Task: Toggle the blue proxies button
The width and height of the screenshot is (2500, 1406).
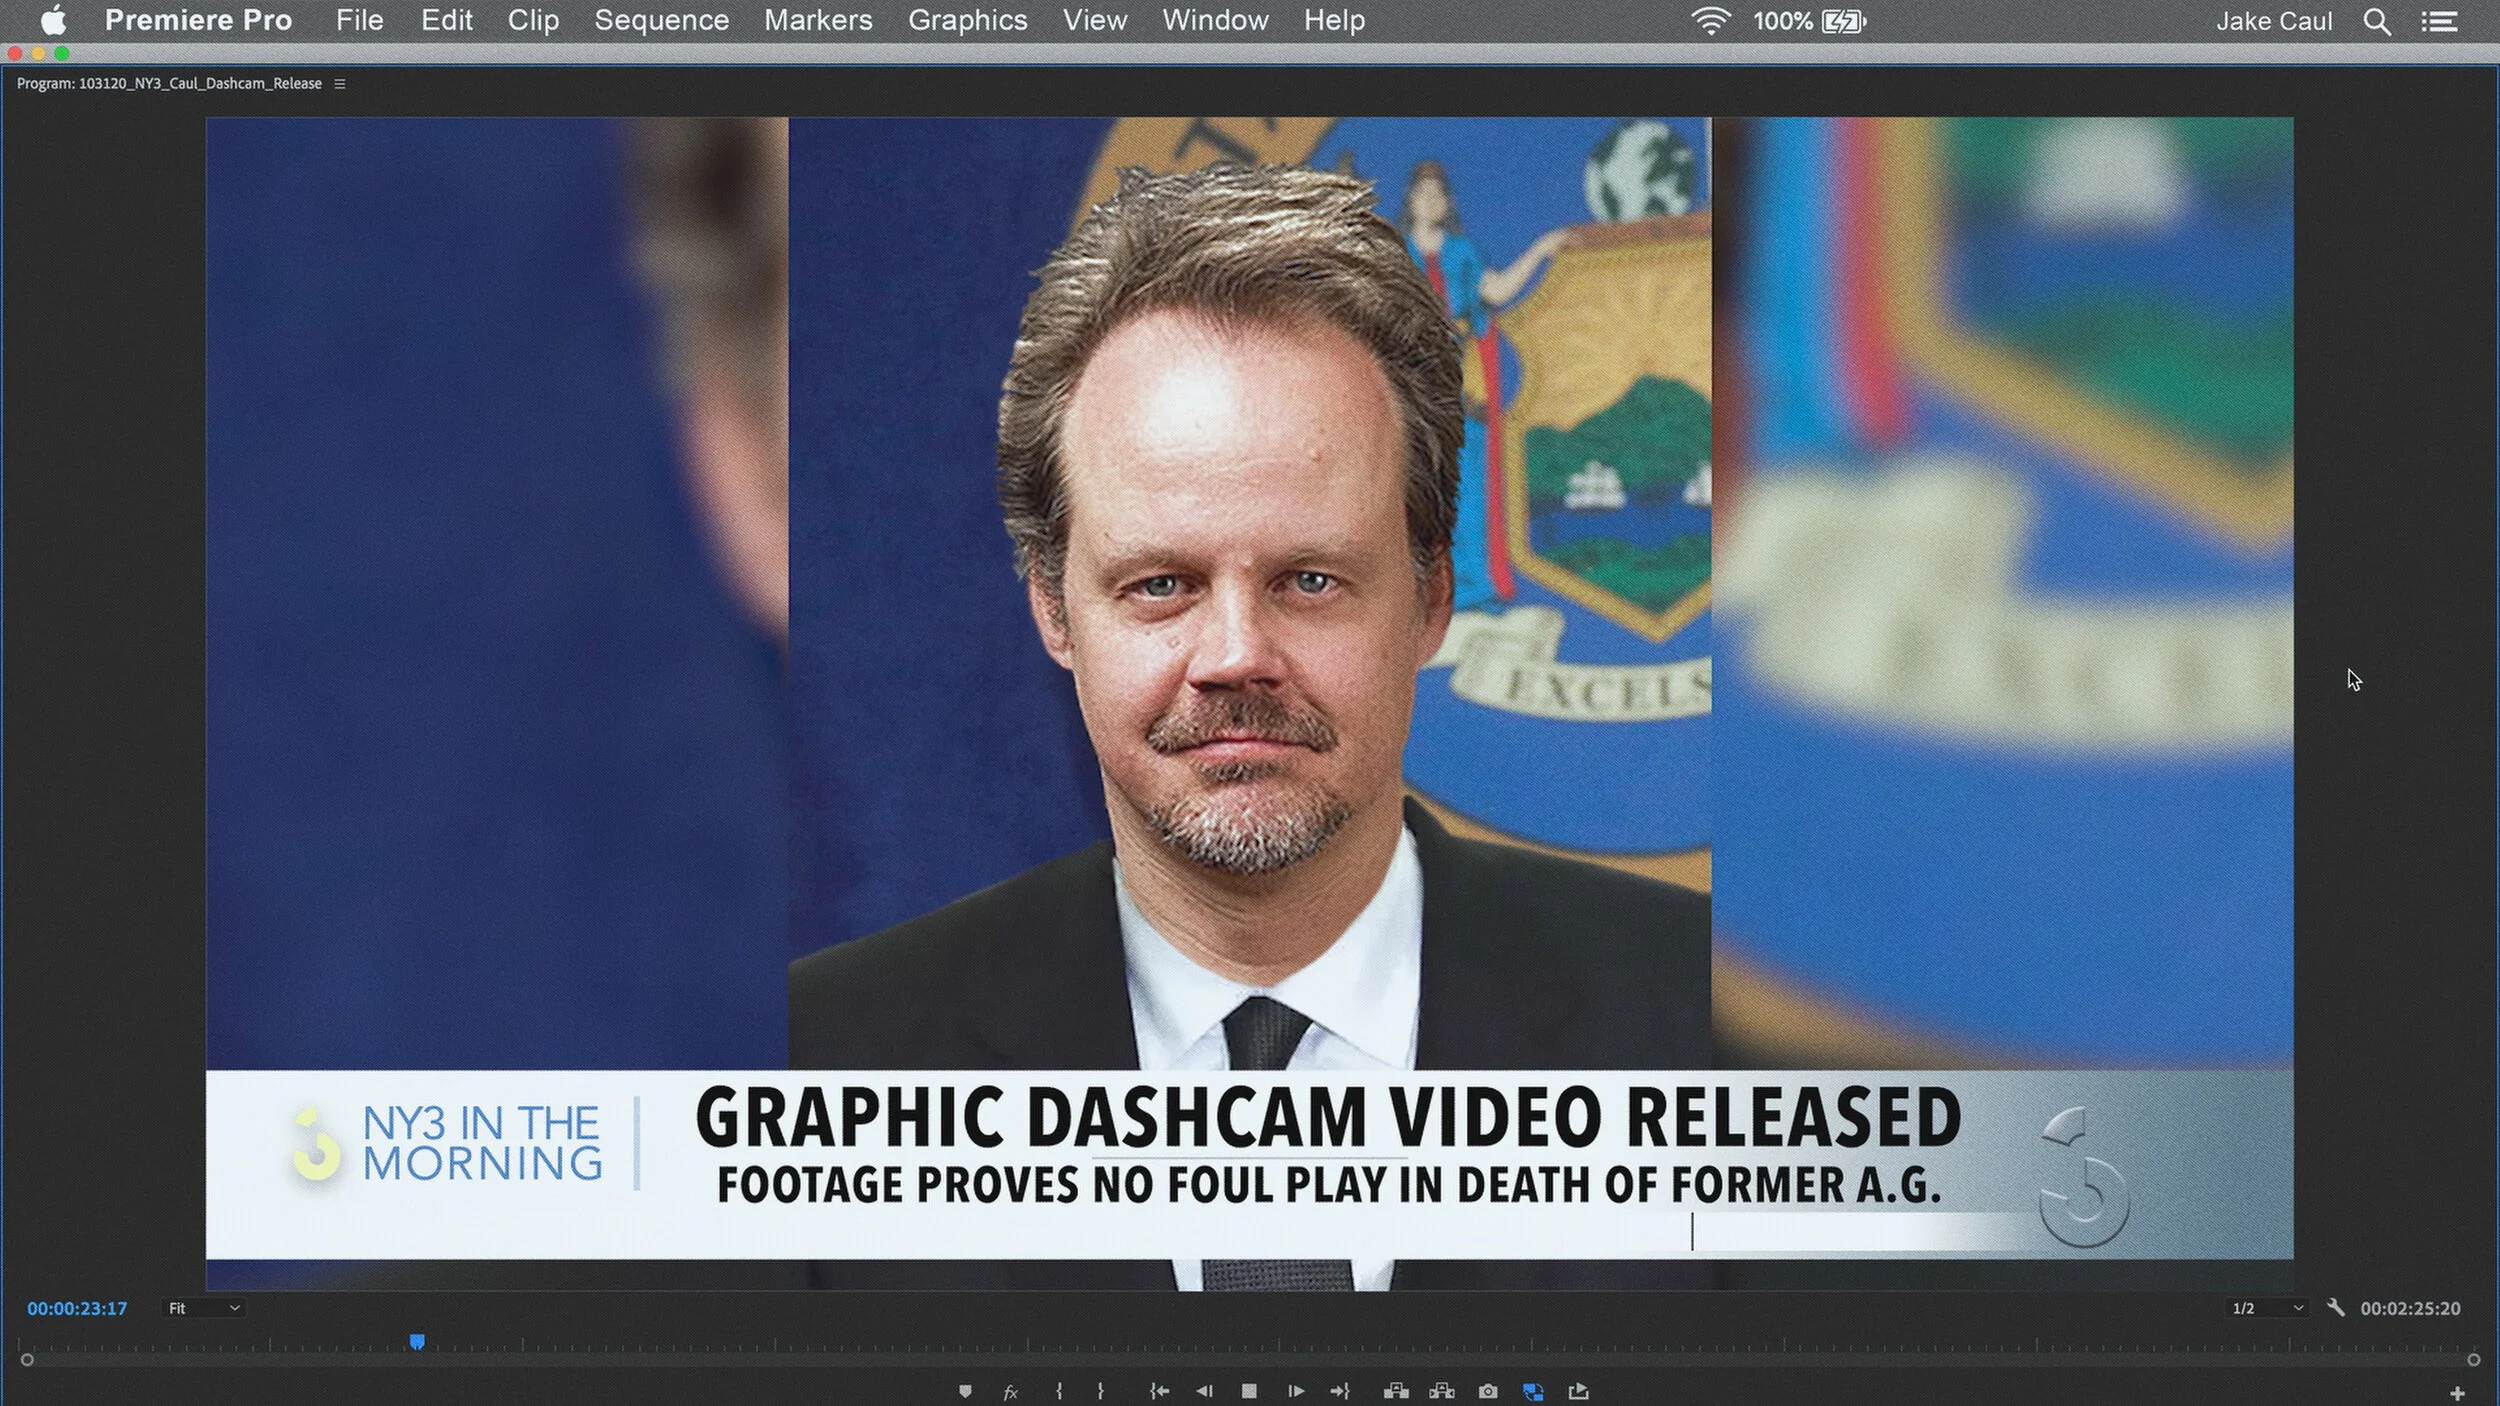Action: tap(1535, 1391)
